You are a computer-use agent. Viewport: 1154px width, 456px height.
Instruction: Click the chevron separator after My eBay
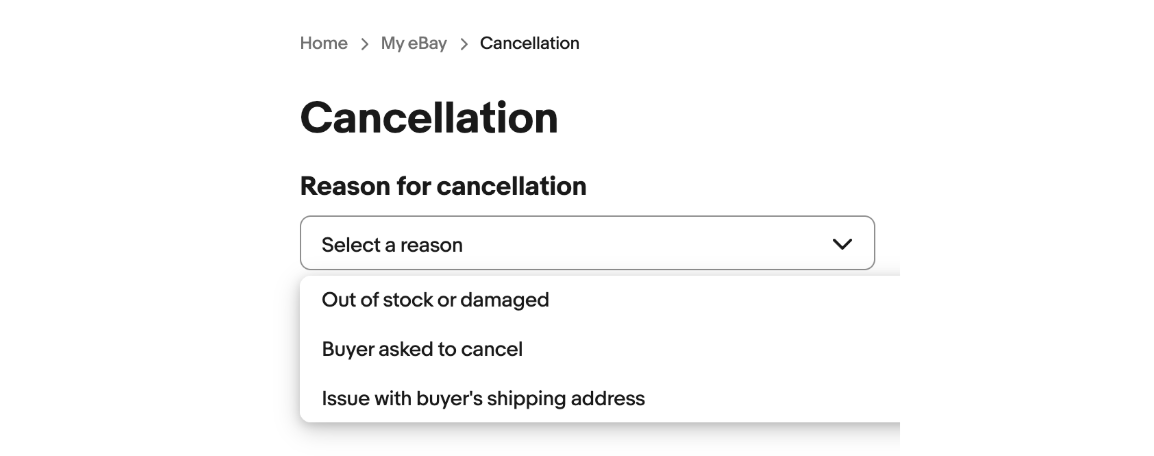pyautogui.click(x=464, y=44)
